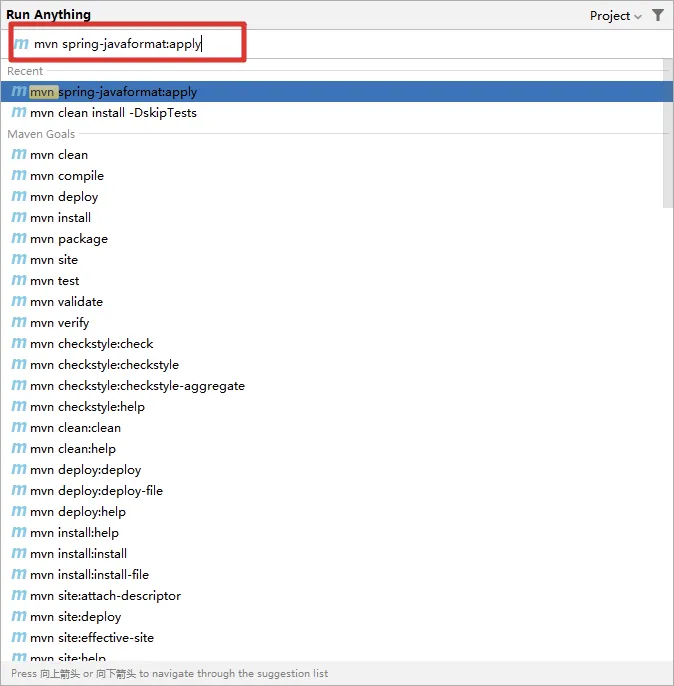Click Maven icon beside mvn install:install
Viewport: 674px width, 686px height.
[19, 553]
